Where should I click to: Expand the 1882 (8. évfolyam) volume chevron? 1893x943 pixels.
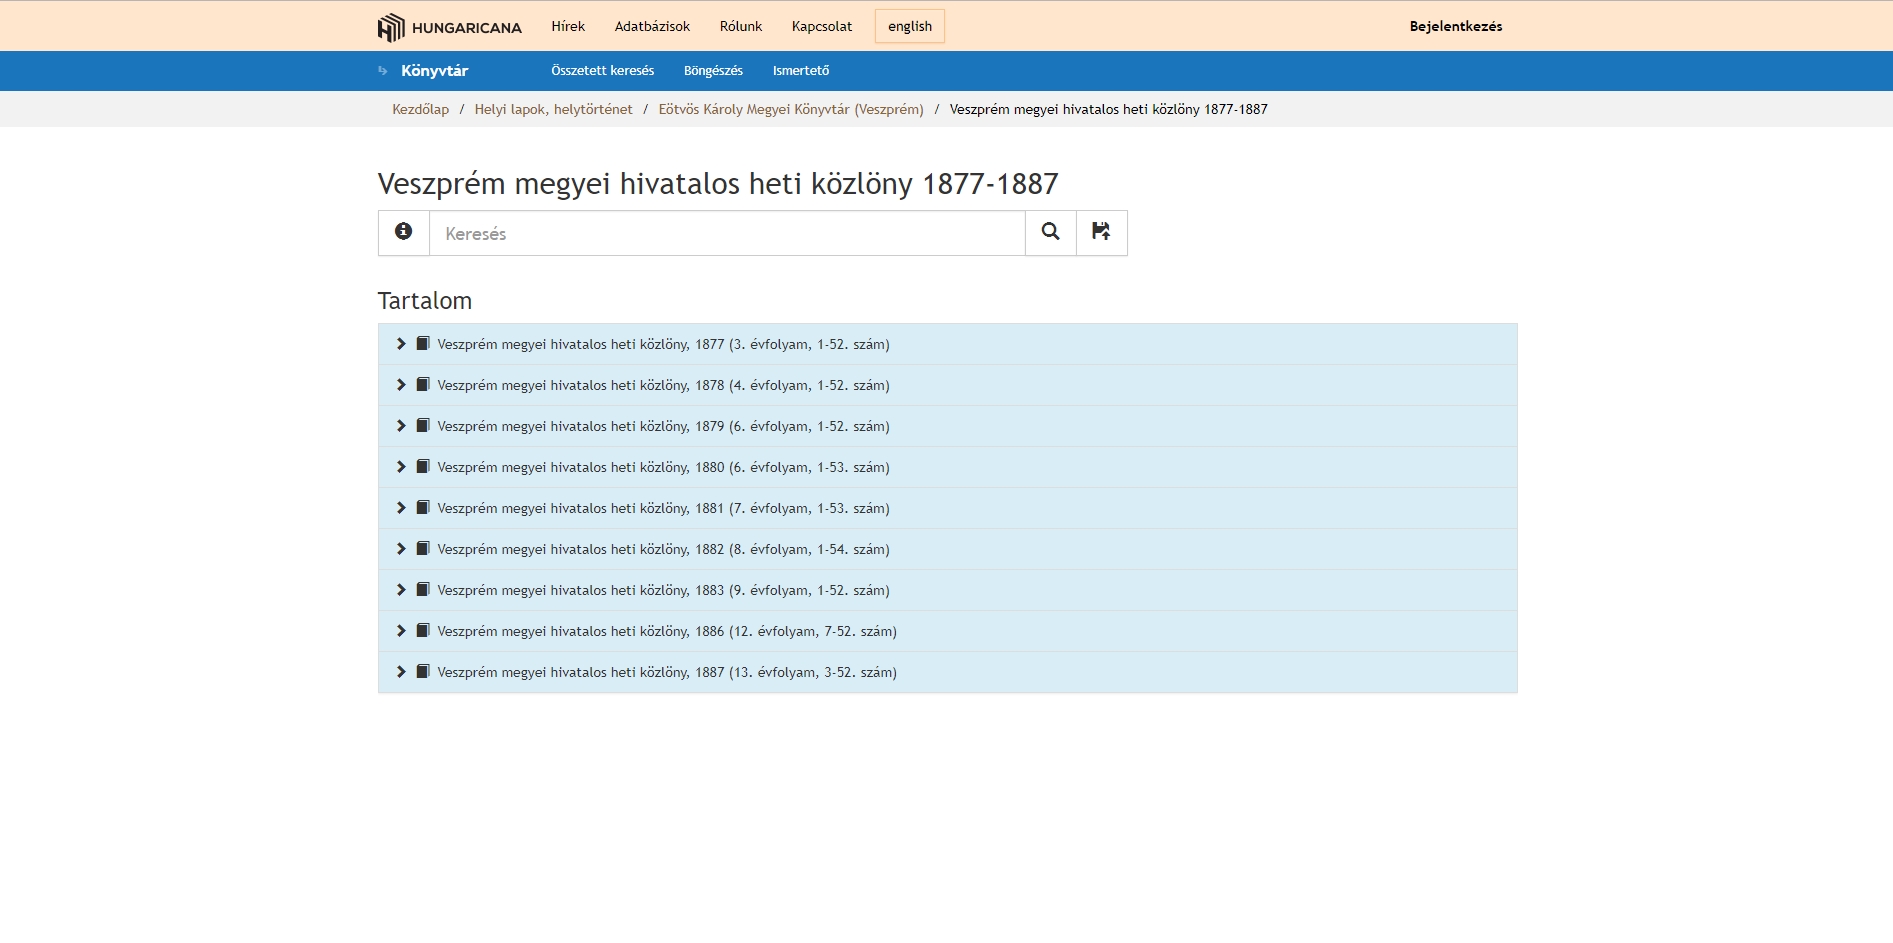(401, 549)
